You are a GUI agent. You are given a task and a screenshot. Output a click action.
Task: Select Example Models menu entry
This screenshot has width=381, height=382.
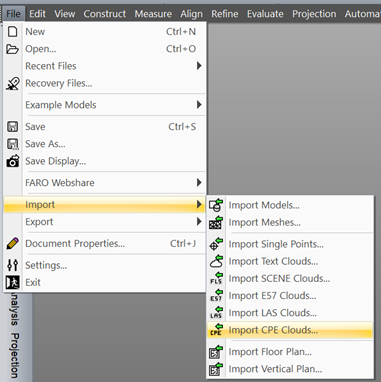pos(105,105)
